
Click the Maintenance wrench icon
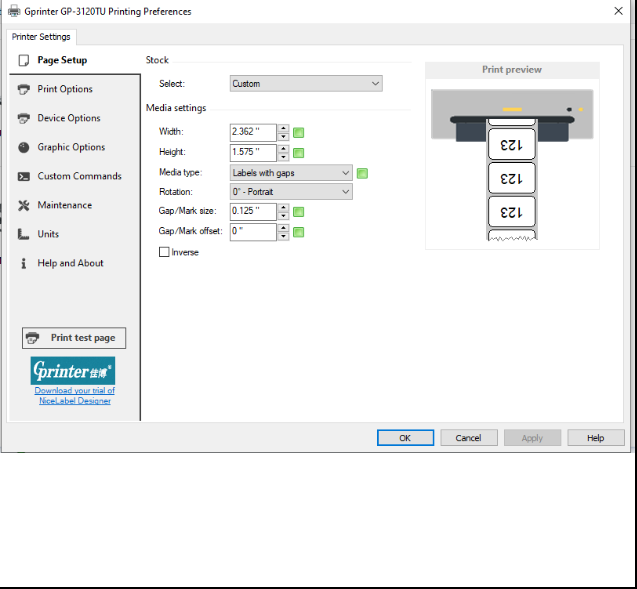(x=24, y=205)
